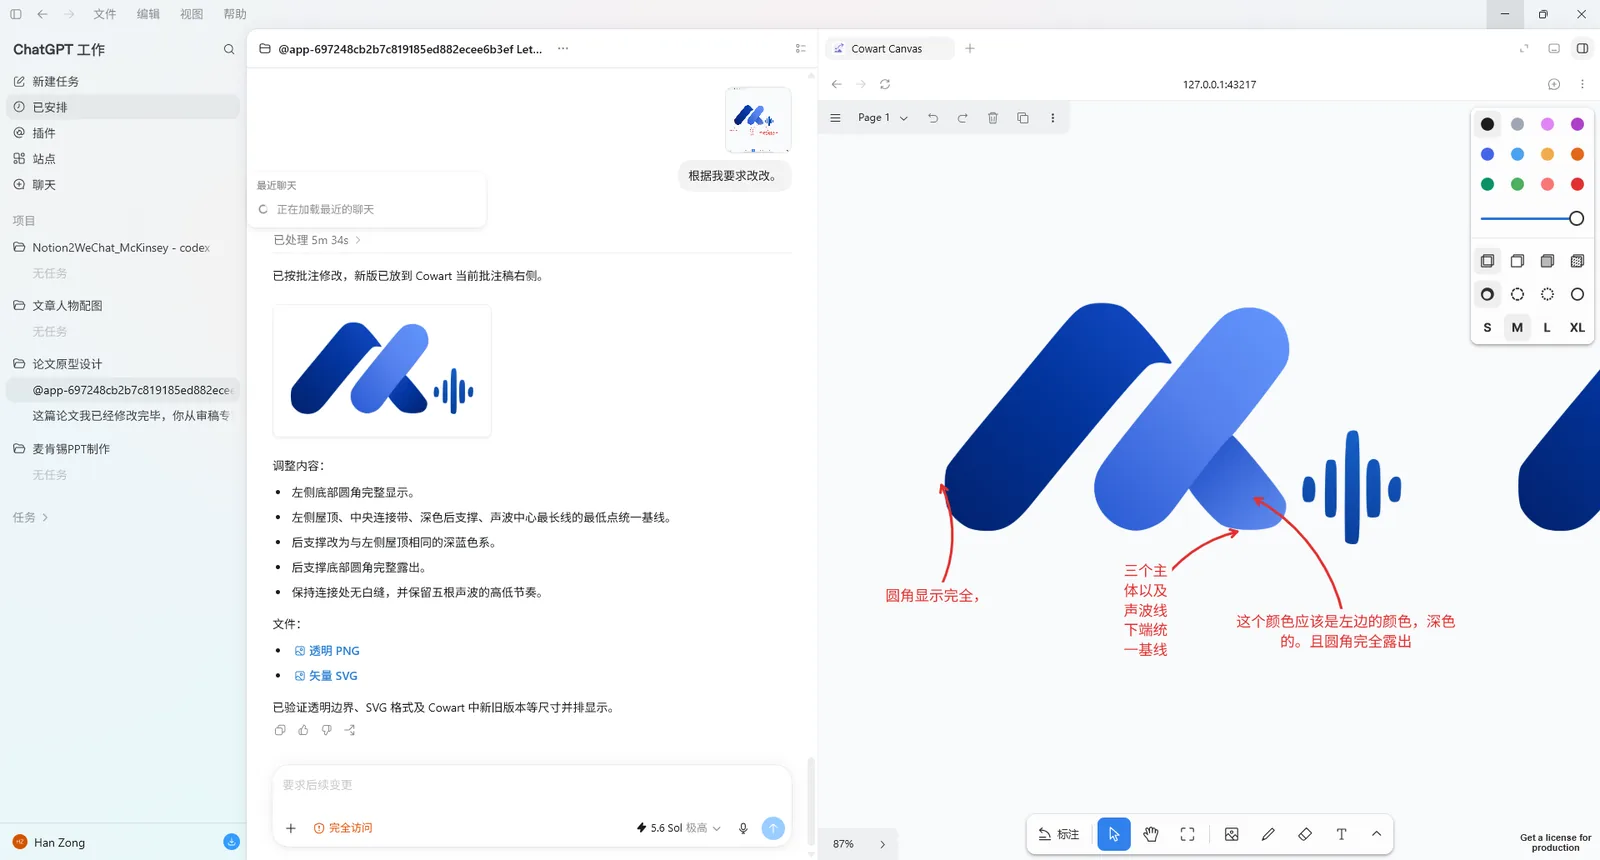Click the opacity slider handle
This screenshot has height=860, width=1600.
pos(1576,218)
